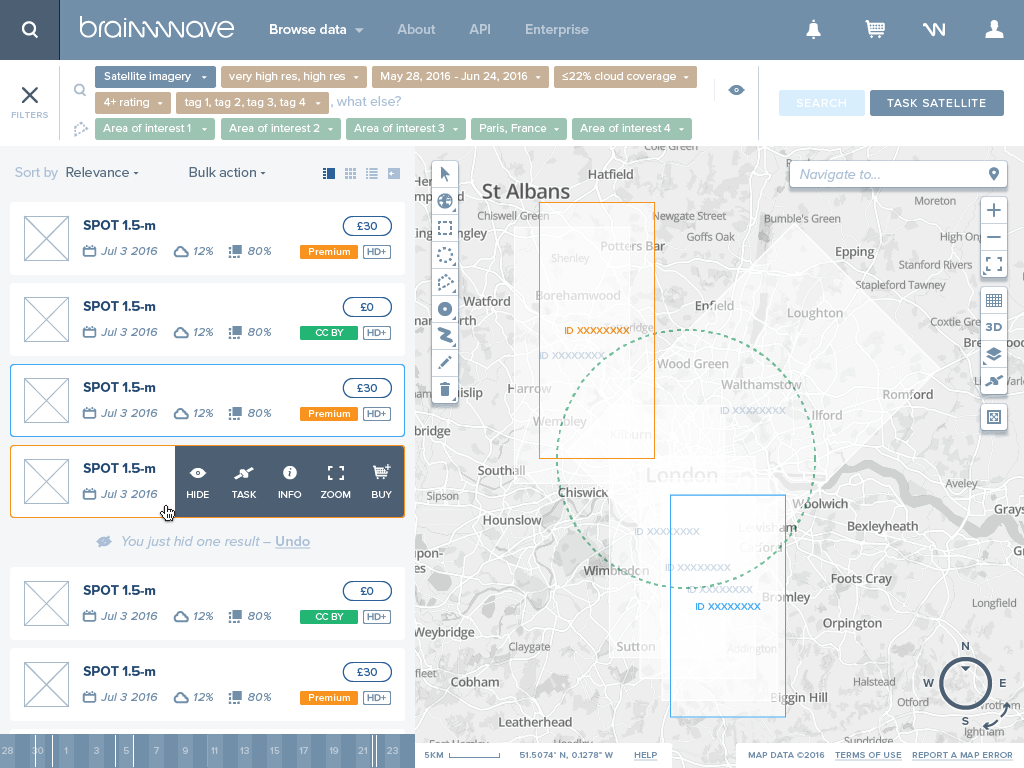Select the pointer arrow map tool
The width and height of the screenshot is (1024, 768).
coord(445,174)
